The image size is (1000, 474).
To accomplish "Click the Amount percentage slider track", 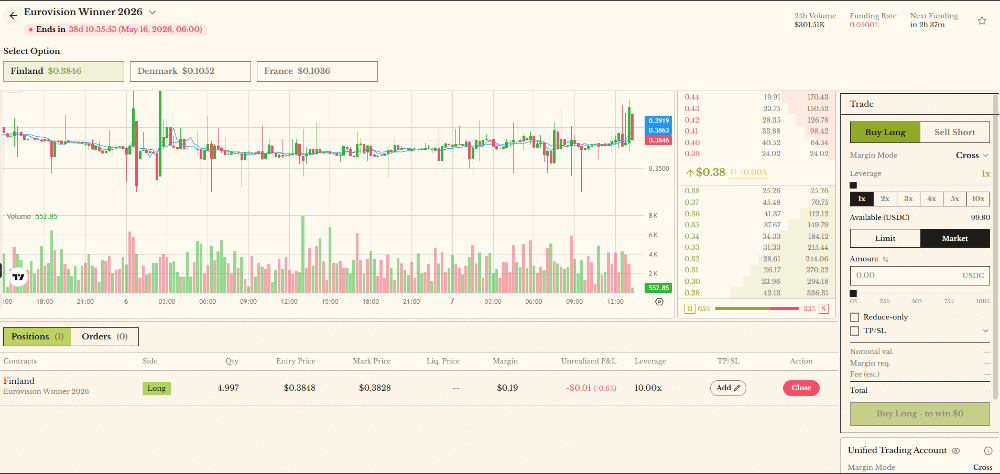I will (x=920, y=293).
